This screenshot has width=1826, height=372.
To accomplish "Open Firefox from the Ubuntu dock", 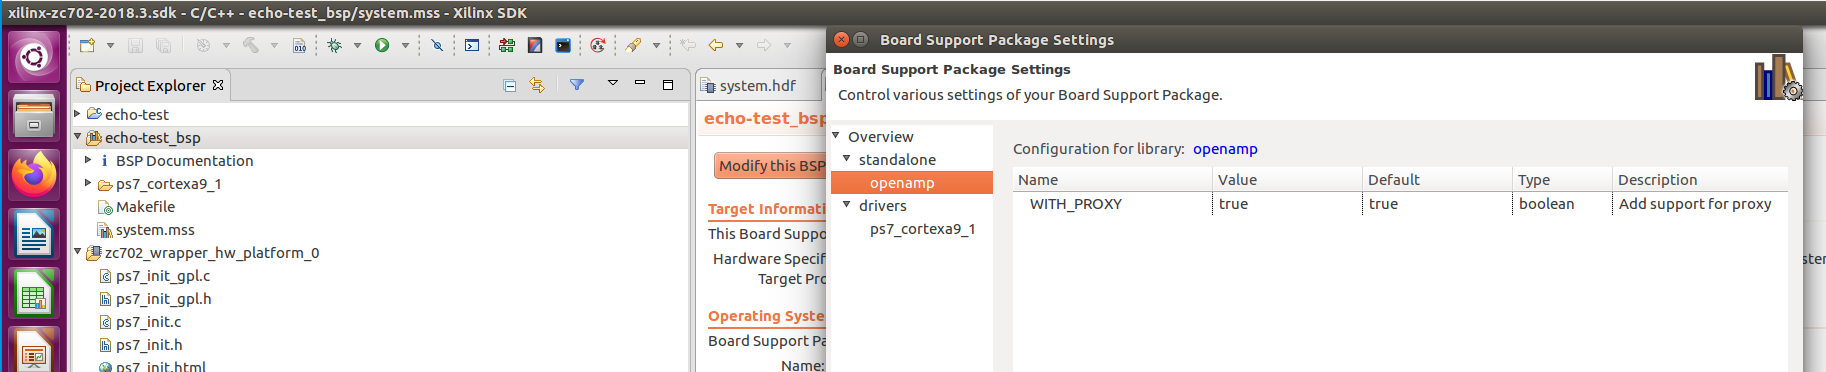I will tap(34, 175).
